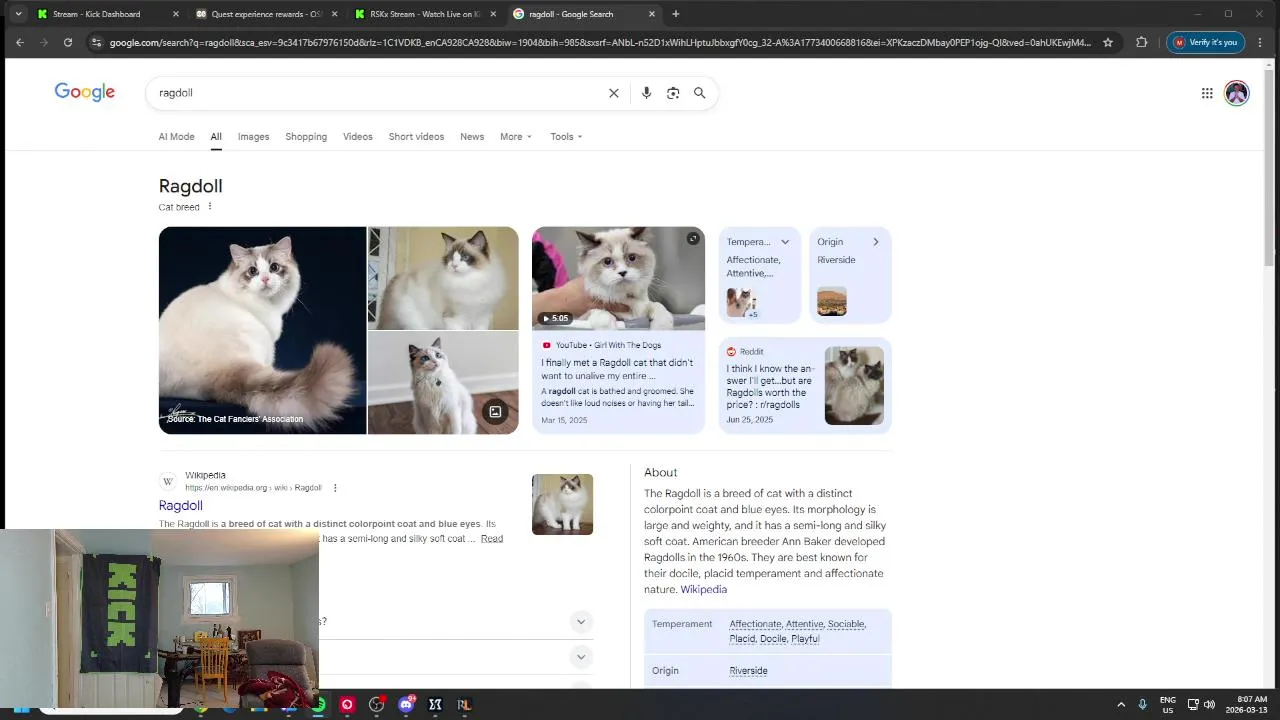Open the Tools dropdown
The width and height of the screenshot is (1280, 720).
(x=566, y=137)
